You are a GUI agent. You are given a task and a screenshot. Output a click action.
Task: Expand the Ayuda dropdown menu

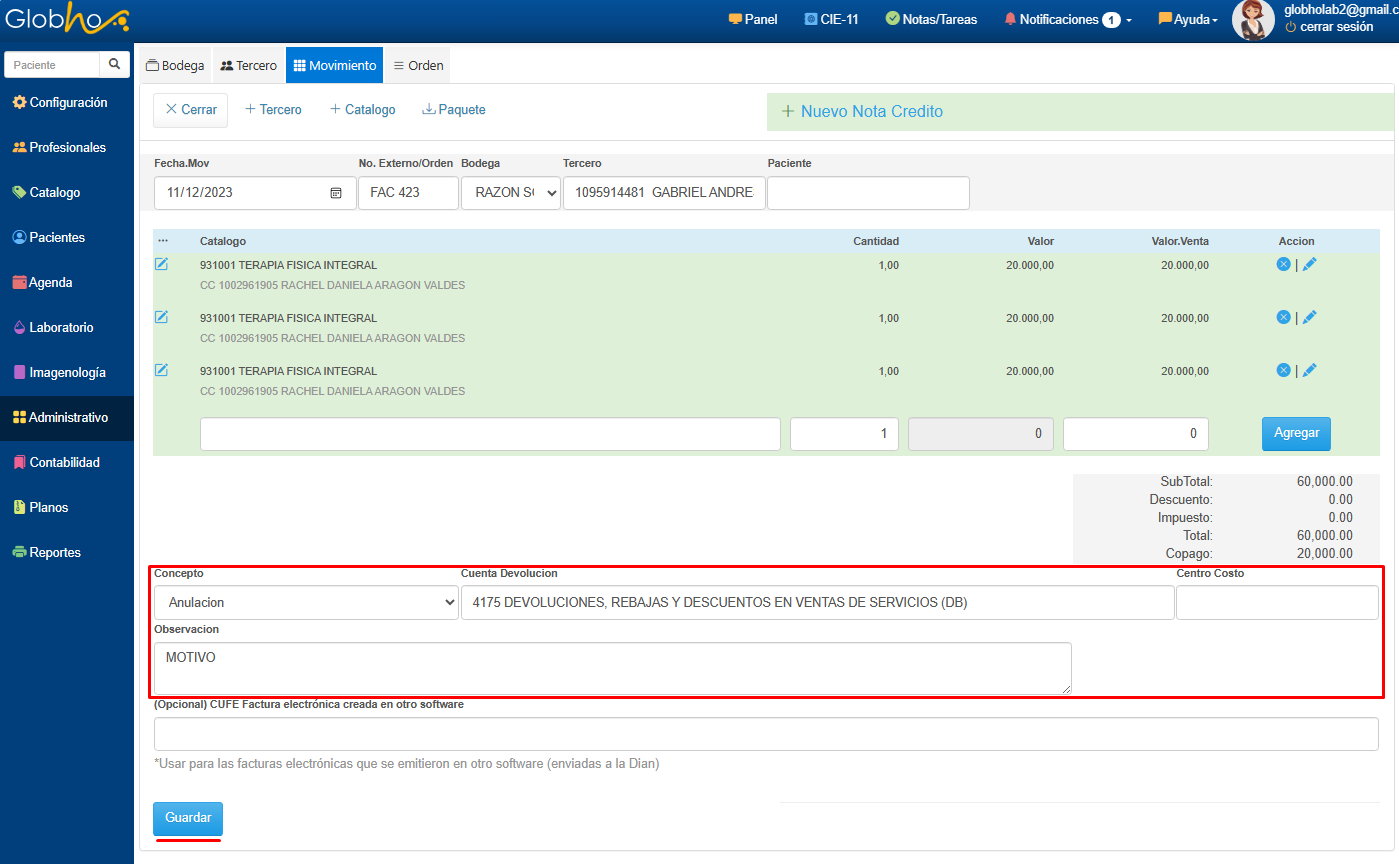[1188, 19]
